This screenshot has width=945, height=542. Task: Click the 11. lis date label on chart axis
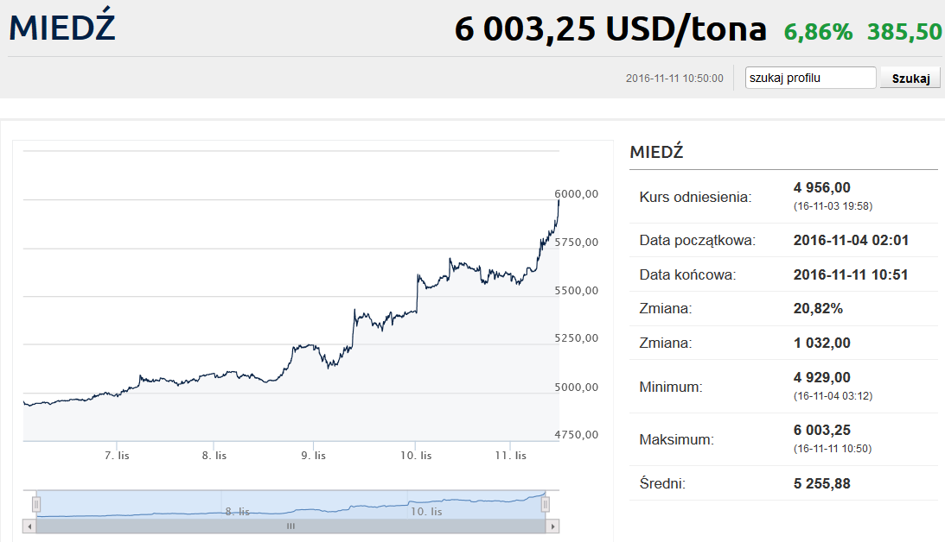510,455
